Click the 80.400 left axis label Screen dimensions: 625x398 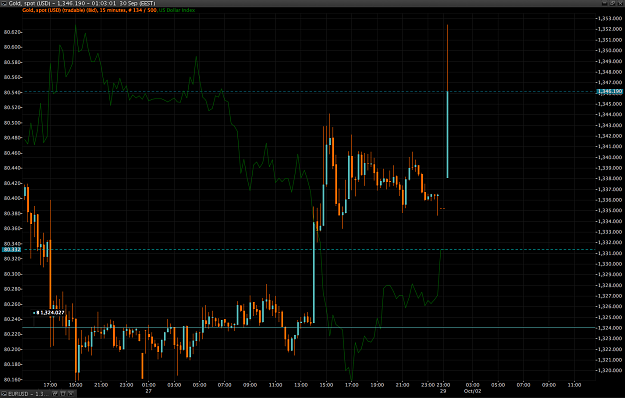click(12, 198)
